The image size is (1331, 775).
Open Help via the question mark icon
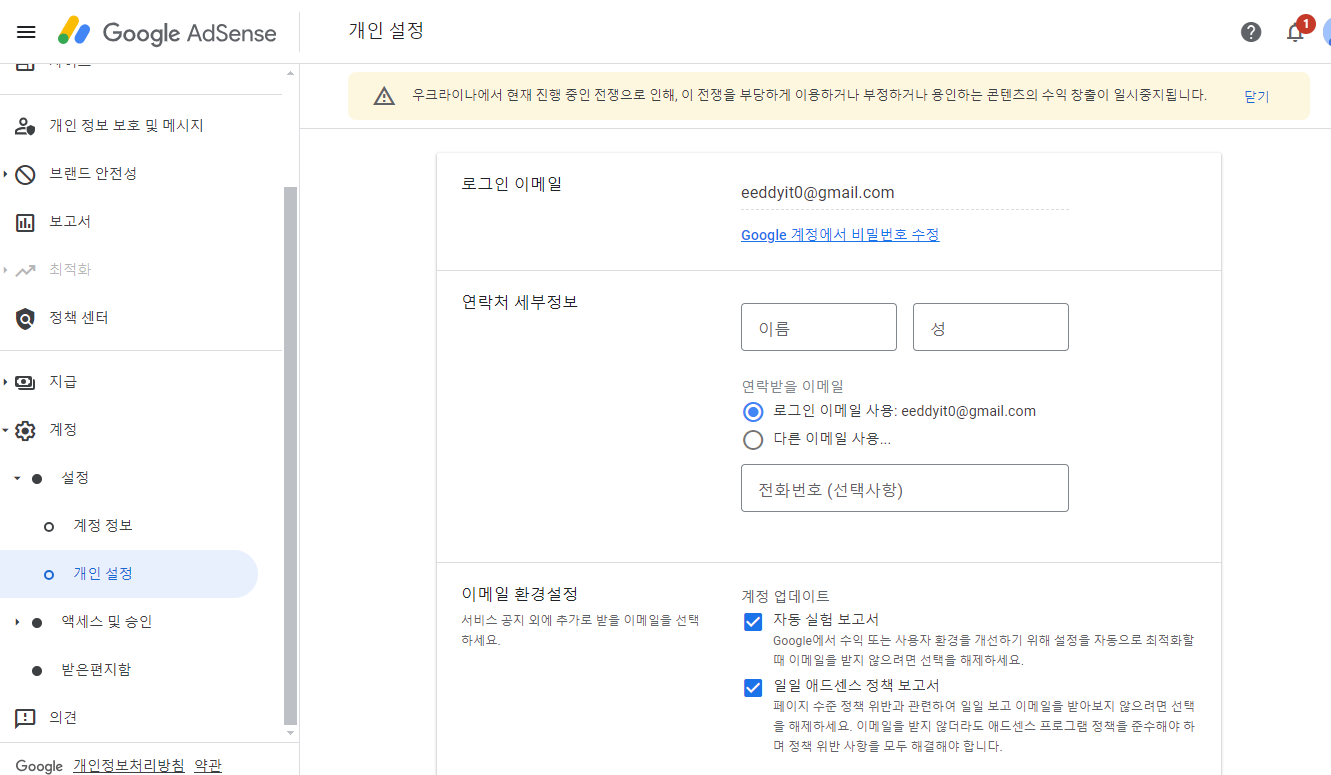(1250, 32)
